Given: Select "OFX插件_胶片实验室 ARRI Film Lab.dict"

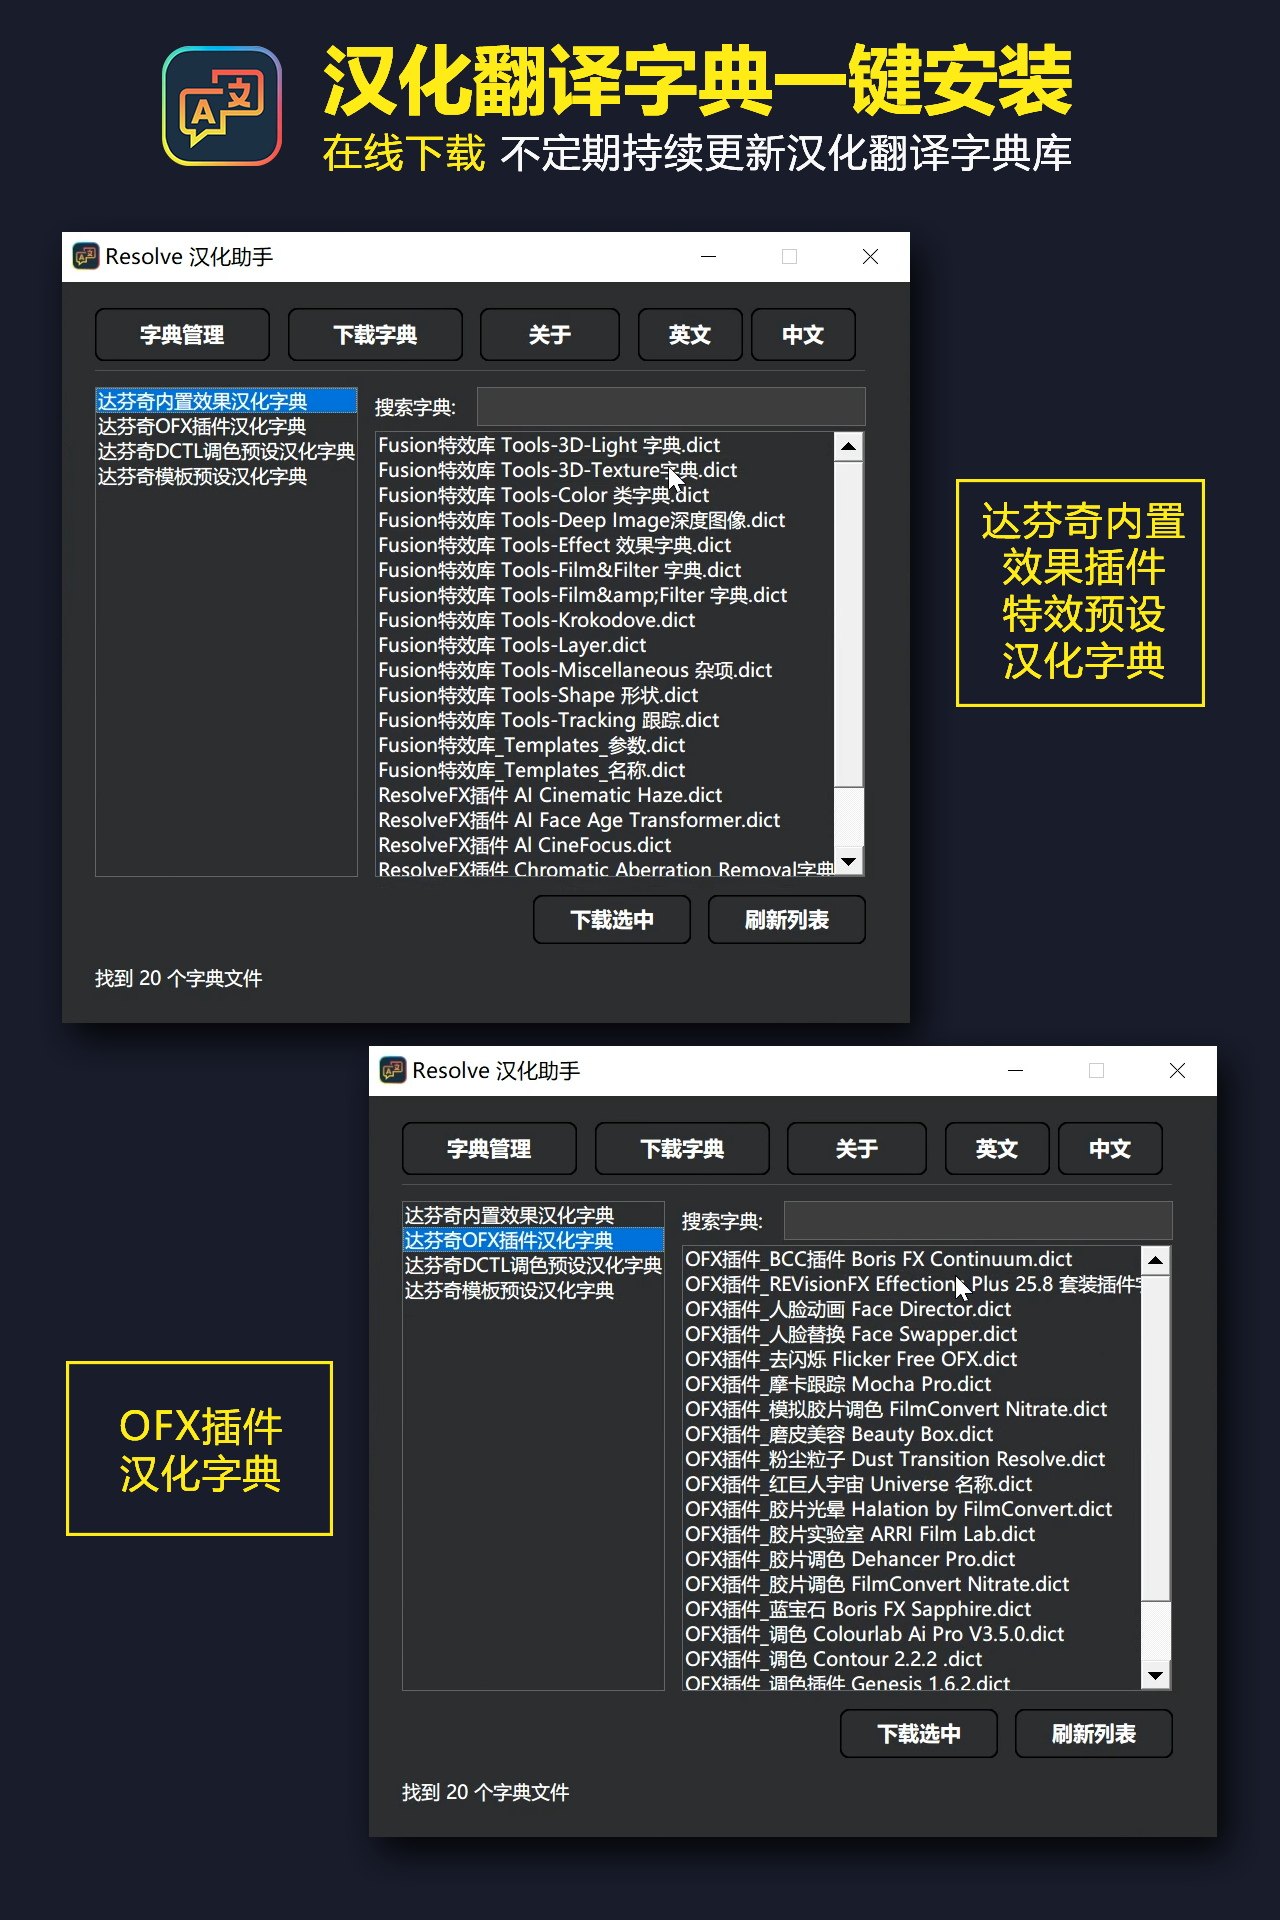Looking at the screenshot, I should 912,1534.
